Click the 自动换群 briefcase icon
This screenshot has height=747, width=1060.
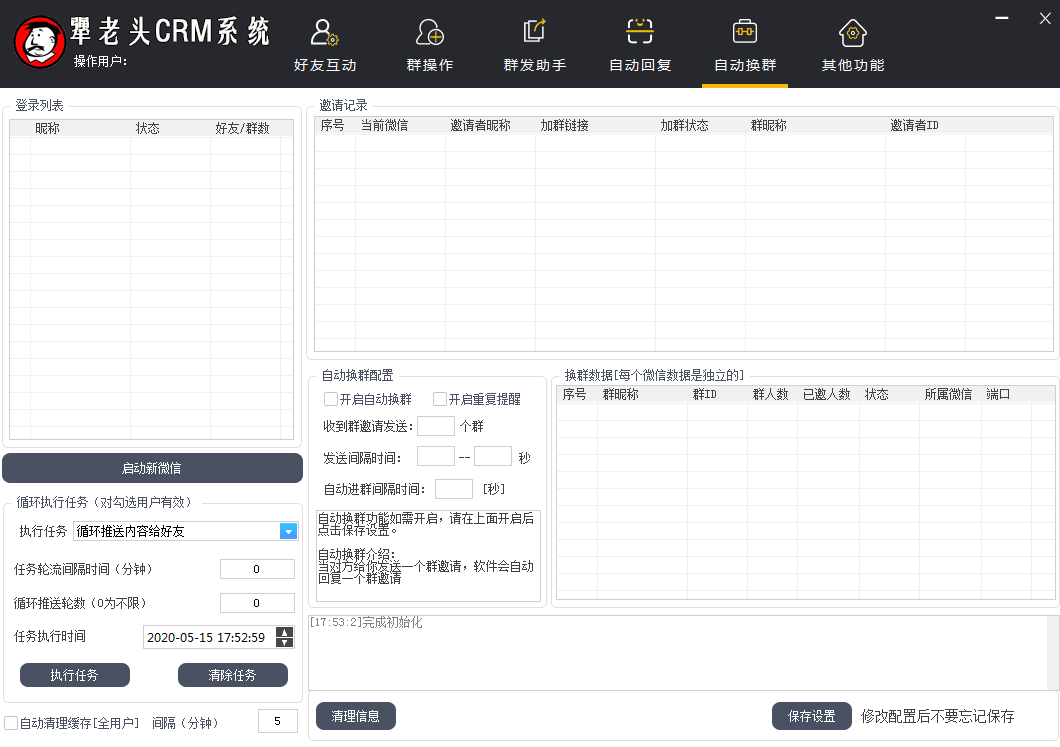pos(744,32)
